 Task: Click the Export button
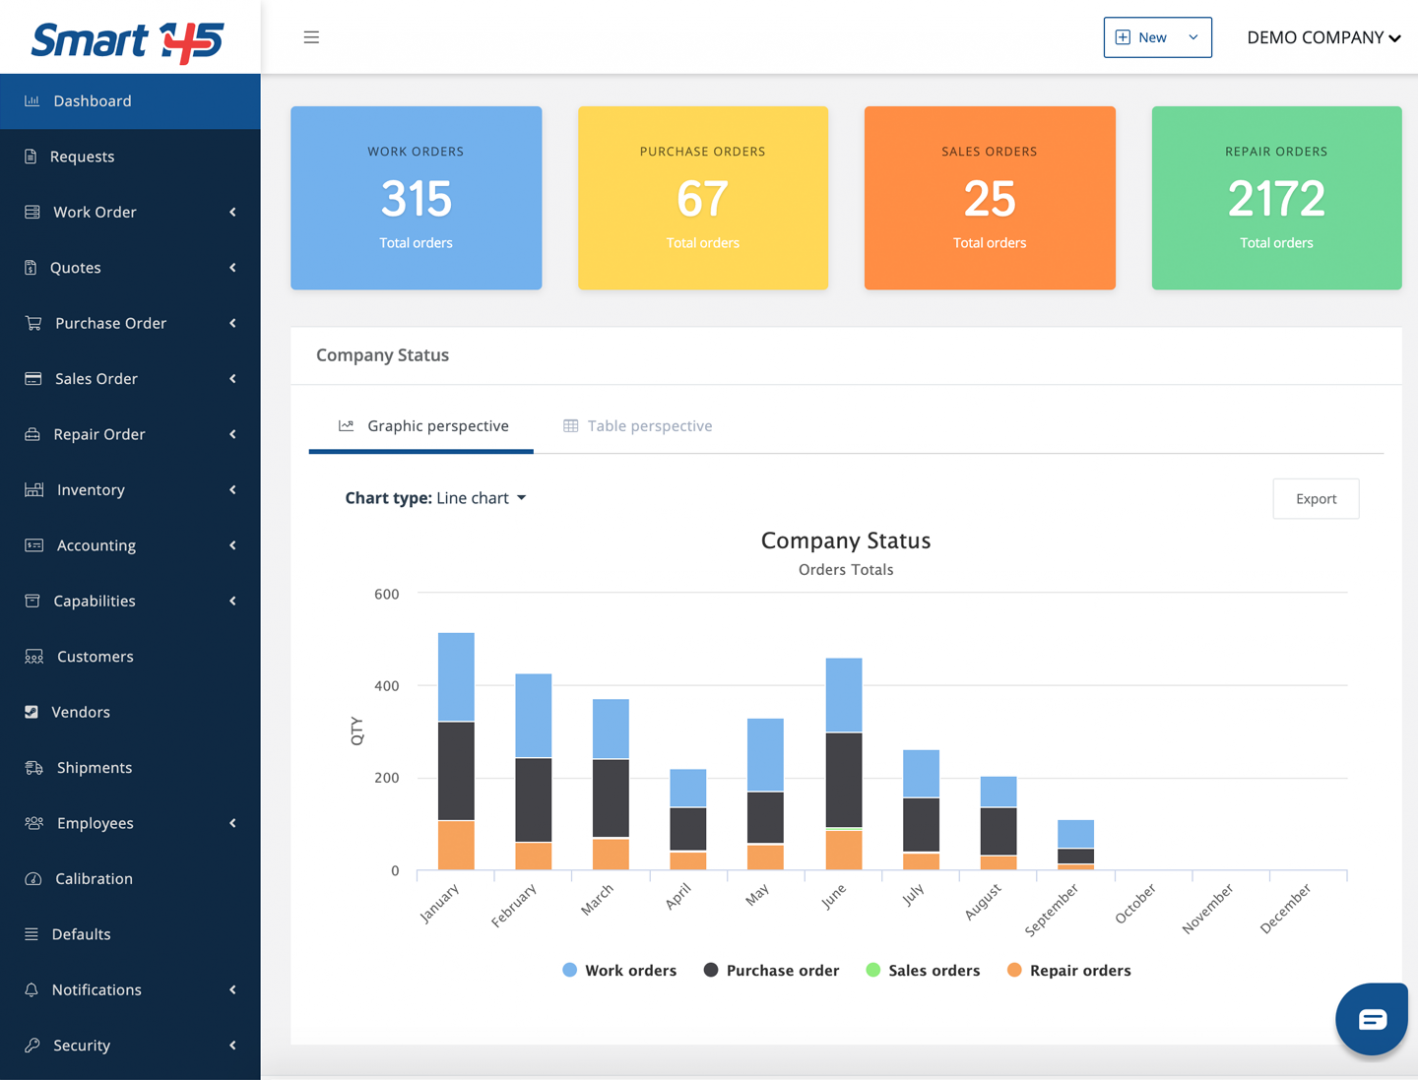click(1315, 498)
